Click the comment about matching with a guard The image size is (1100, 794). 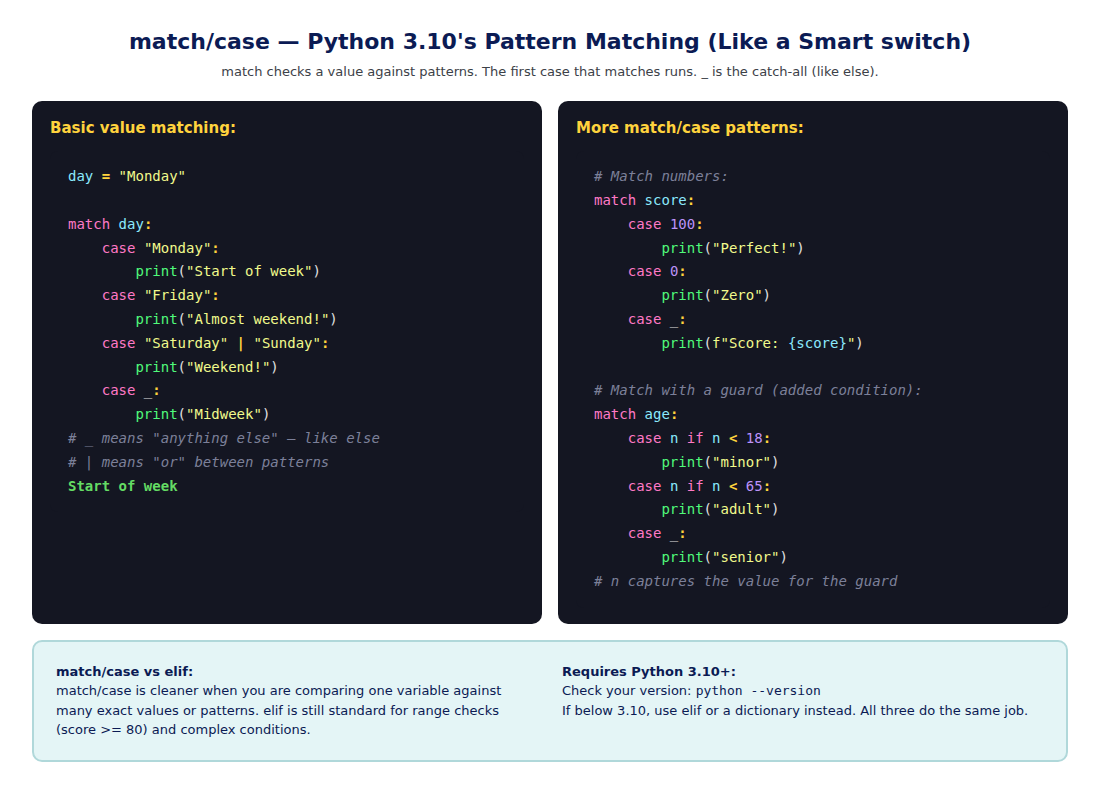click(x=758, y=391)
